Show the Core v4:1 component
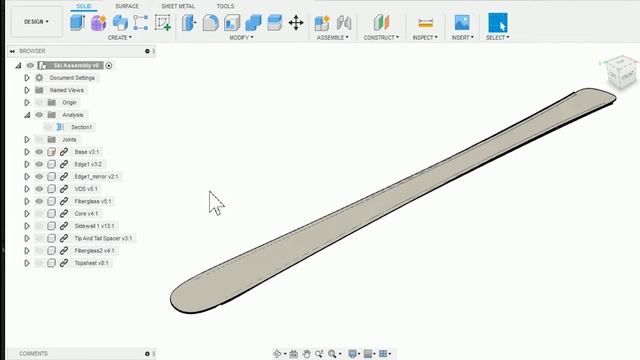The height and width of the screenshot is (360, 640). [39, 213]
